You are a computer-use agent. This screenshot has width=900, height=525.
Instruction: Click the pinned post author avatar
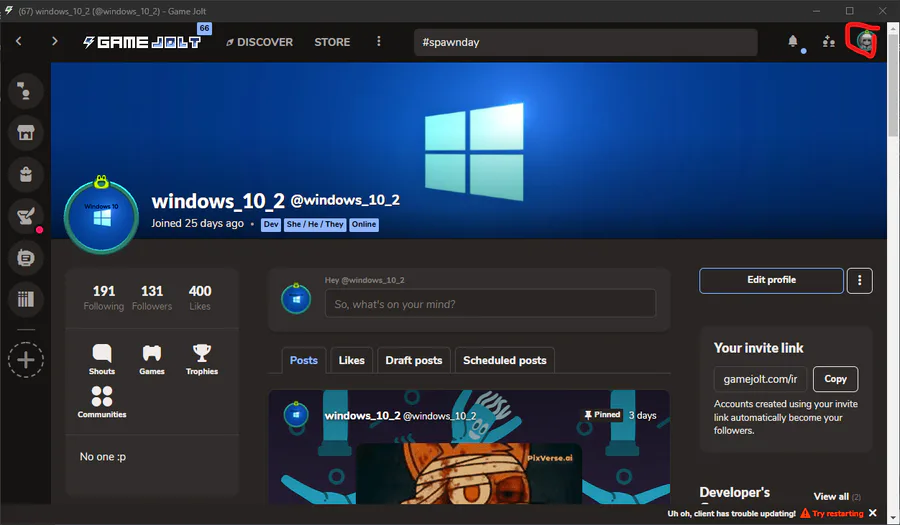point(296,414)
